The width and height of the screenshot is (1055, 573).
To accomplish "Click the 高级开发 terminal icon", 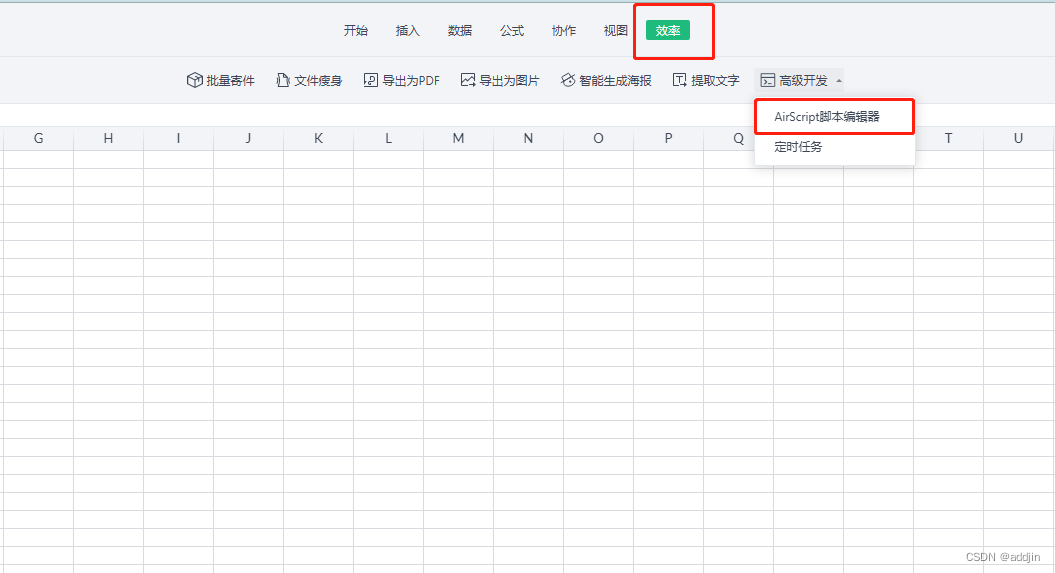I will (768, 80).
